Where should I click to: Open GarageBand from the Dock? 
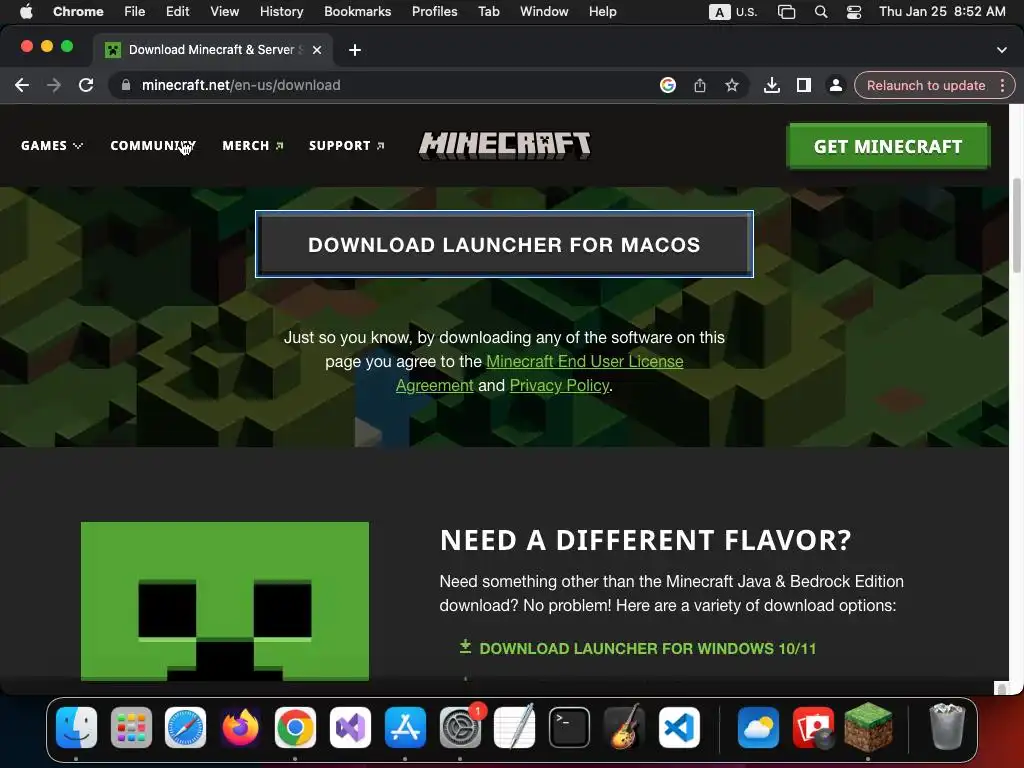pyautogui.click(x=624, y=727)
